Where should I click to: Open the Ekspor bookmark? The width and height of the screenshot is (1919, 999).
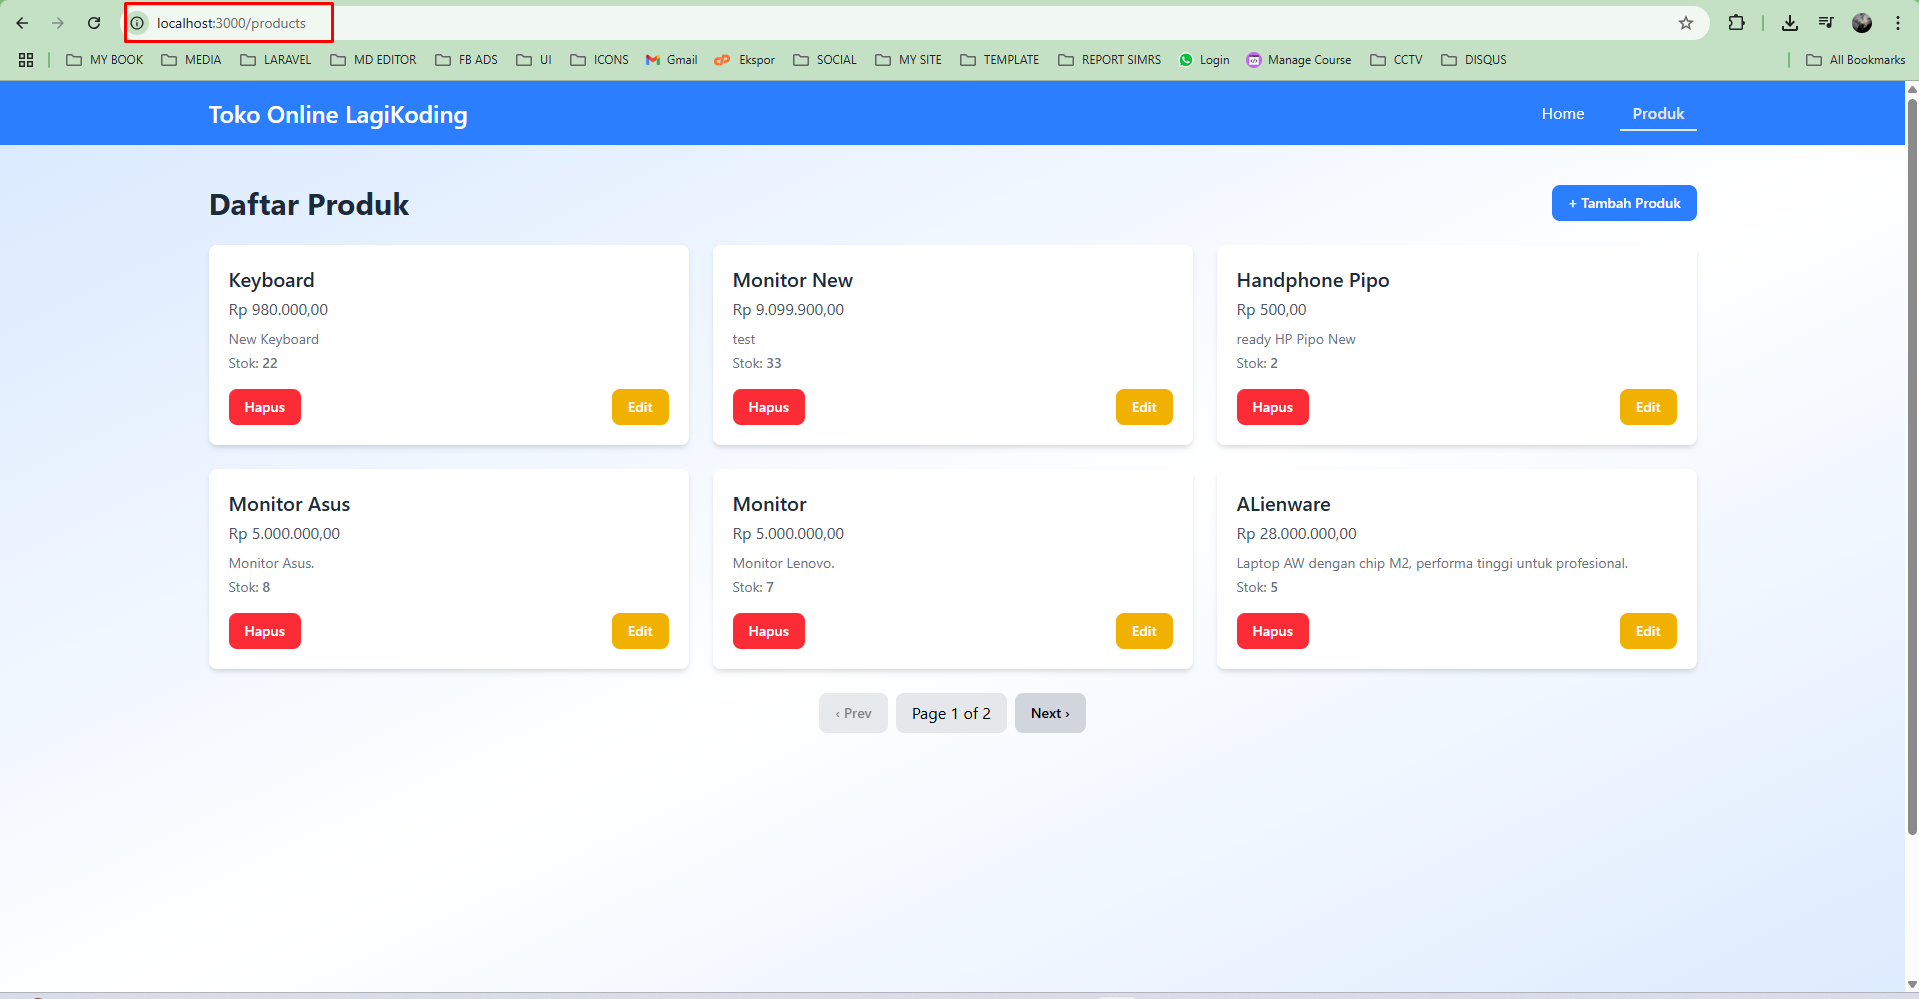point(744,60)
